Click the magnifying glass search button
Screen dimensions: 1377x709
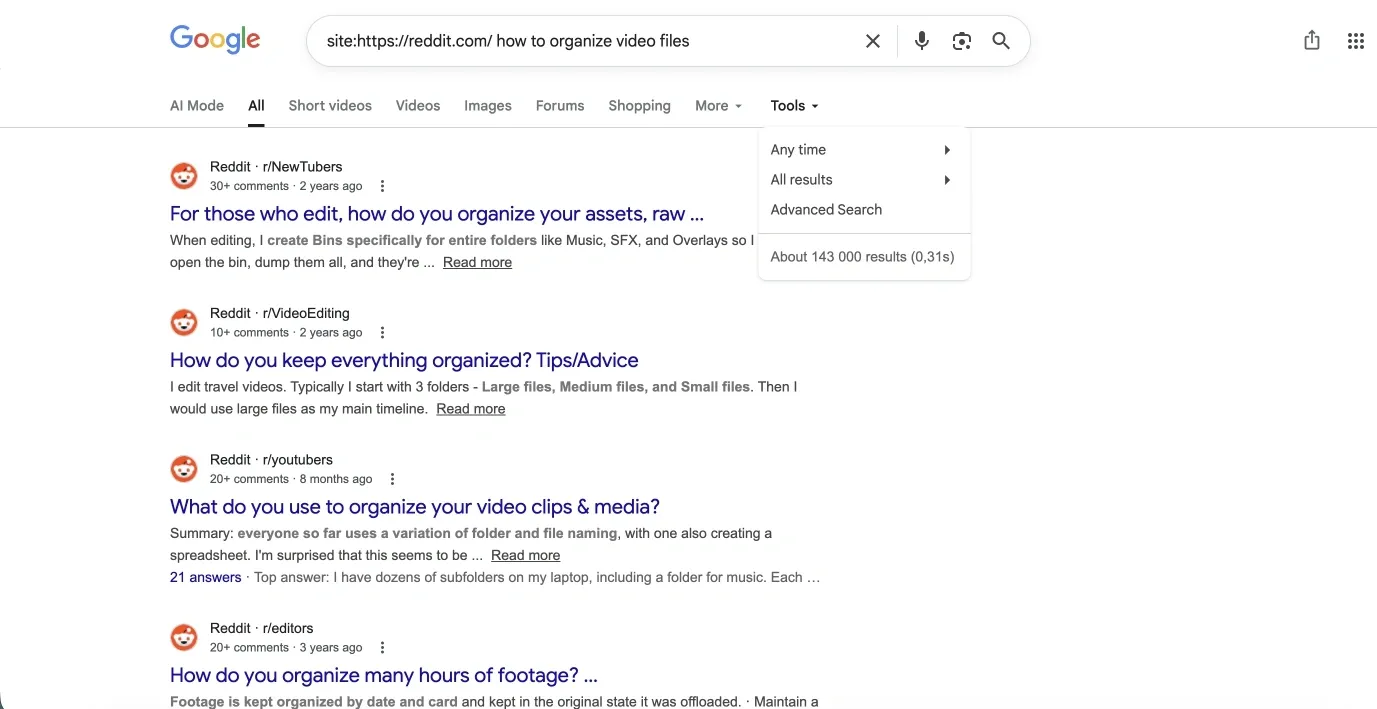coord(1001,41)
